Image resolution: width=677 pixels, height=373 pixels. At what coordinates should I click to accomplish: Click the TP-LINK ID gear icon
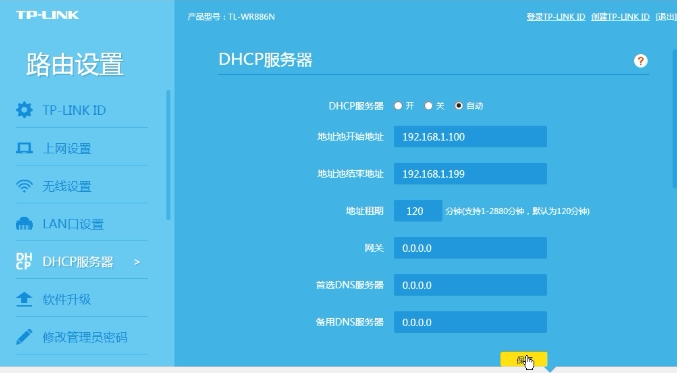pyautogui.click(x=24, y=110)
